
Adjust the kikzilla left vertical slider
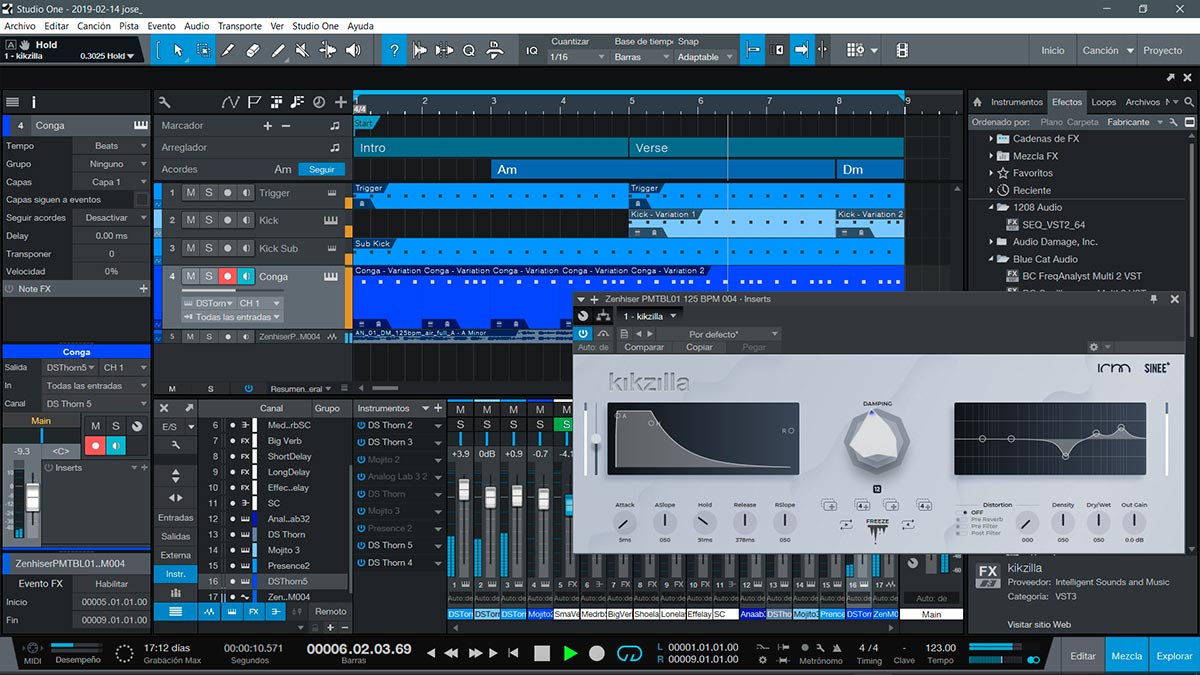click(x=597, y=439)
